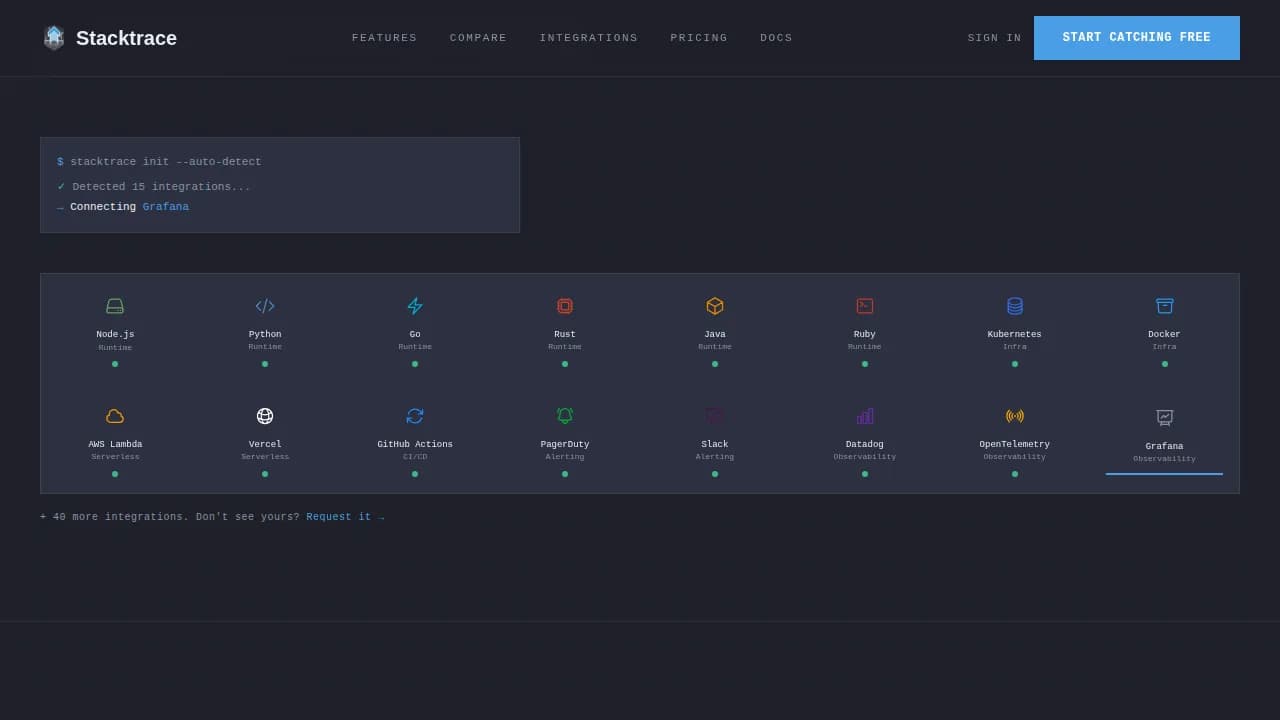Click the Stacktrace logo icon

54,38
